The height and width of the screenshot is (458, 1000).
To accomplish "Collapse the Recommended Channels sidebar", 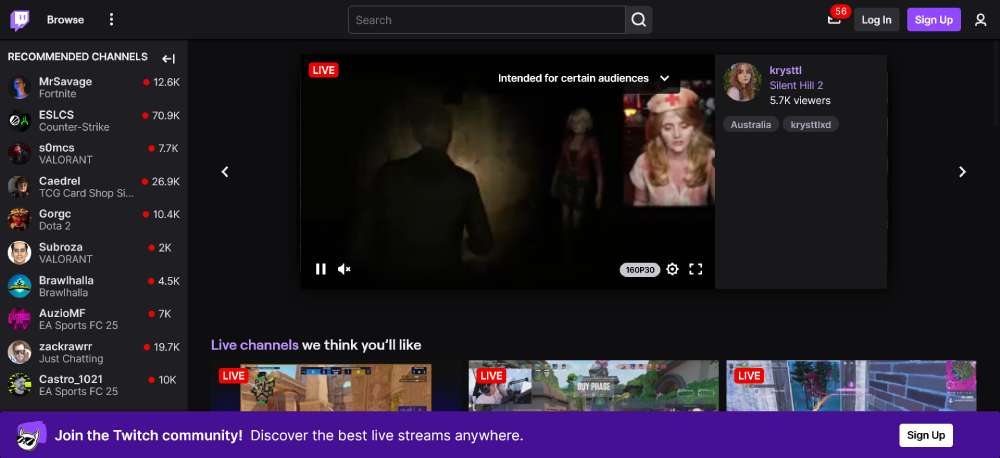I will (x=169, y=58).
